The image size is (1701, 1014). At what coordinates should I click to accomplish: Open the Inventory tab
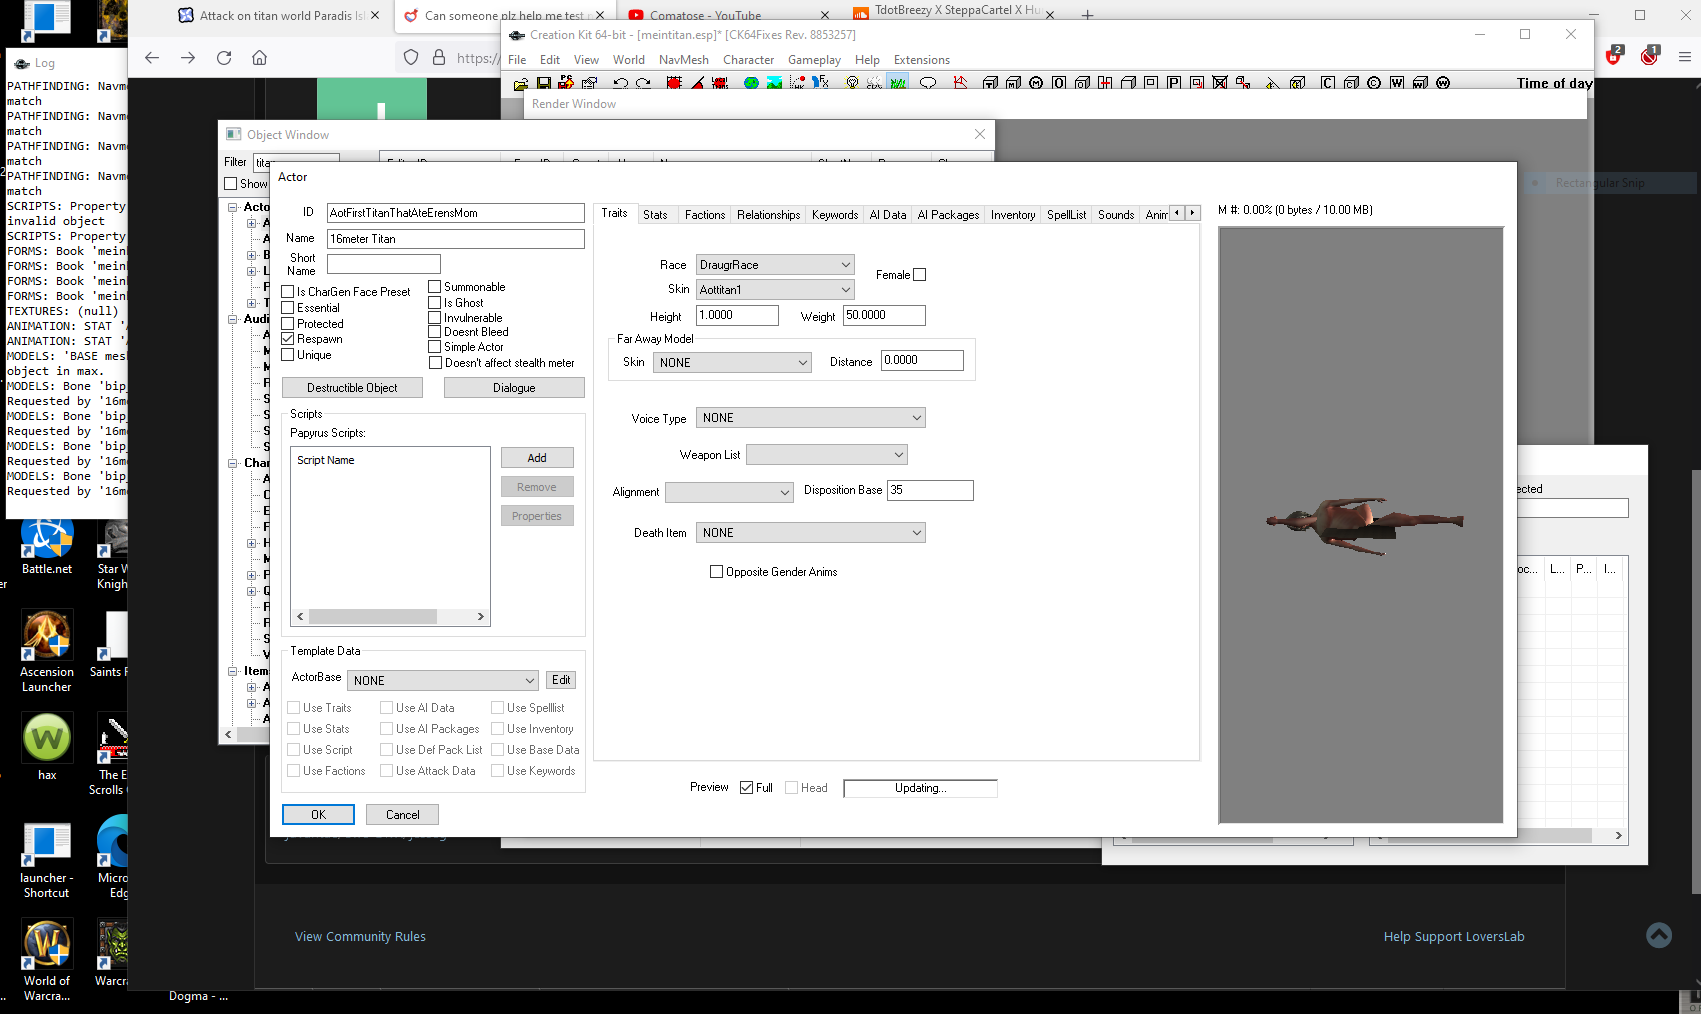pos(1013,215)
